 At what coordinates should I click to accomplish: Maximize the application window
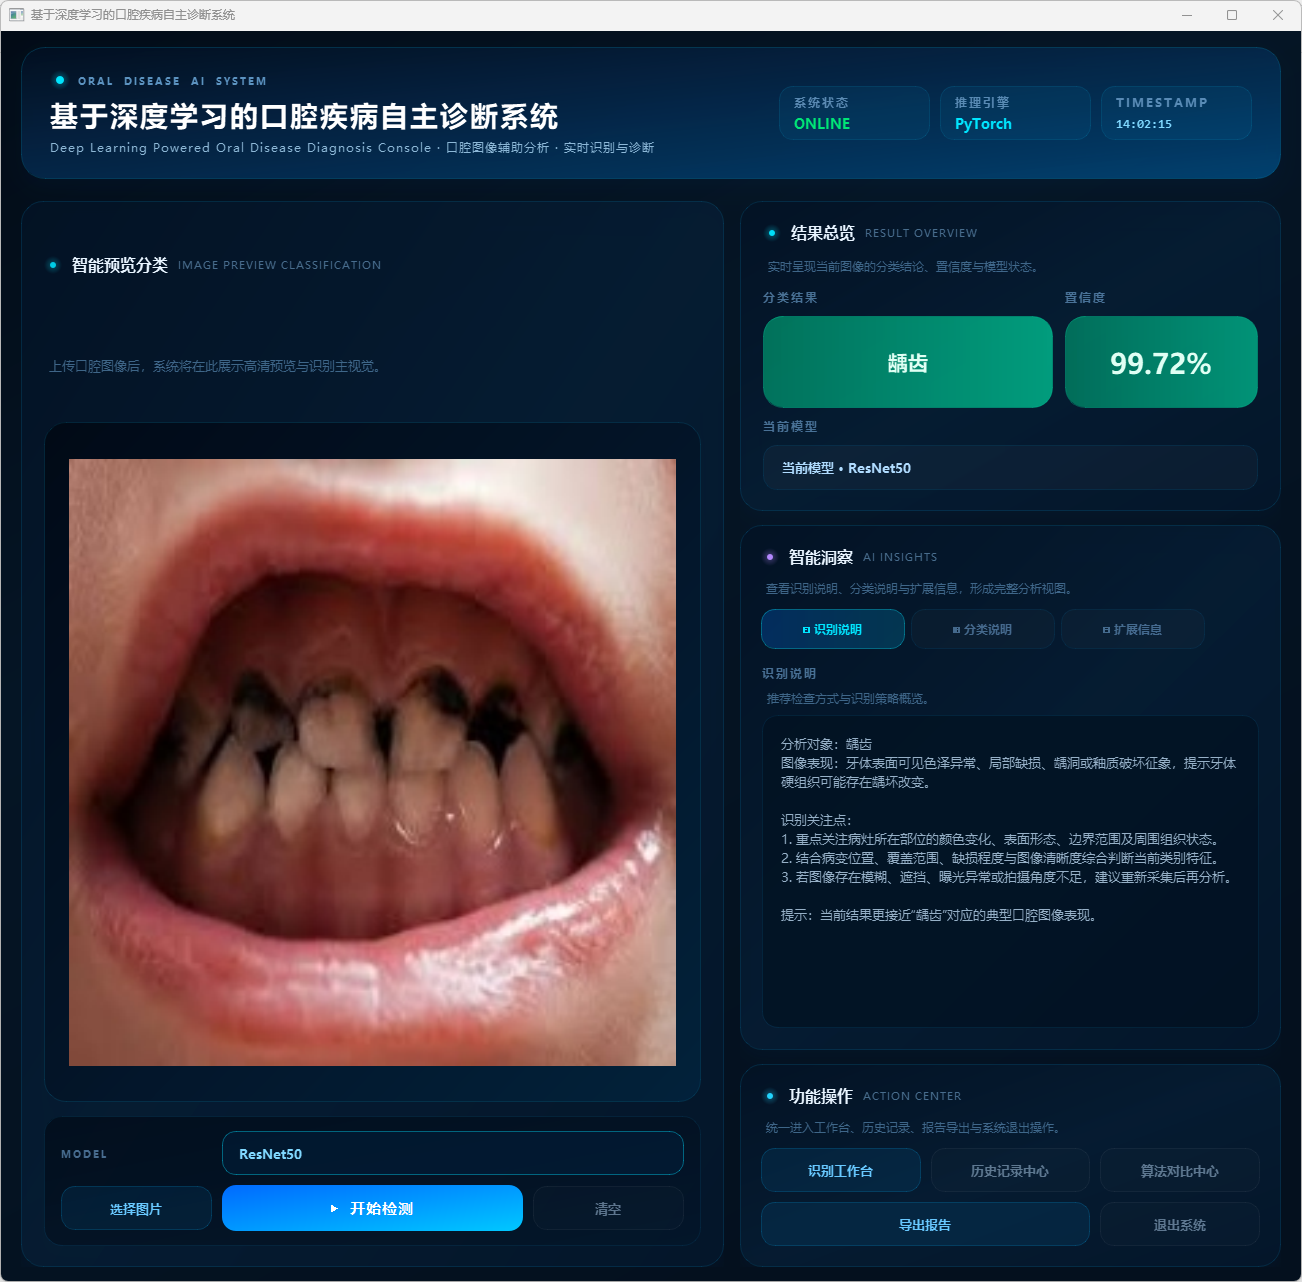tap(1231, 15)
